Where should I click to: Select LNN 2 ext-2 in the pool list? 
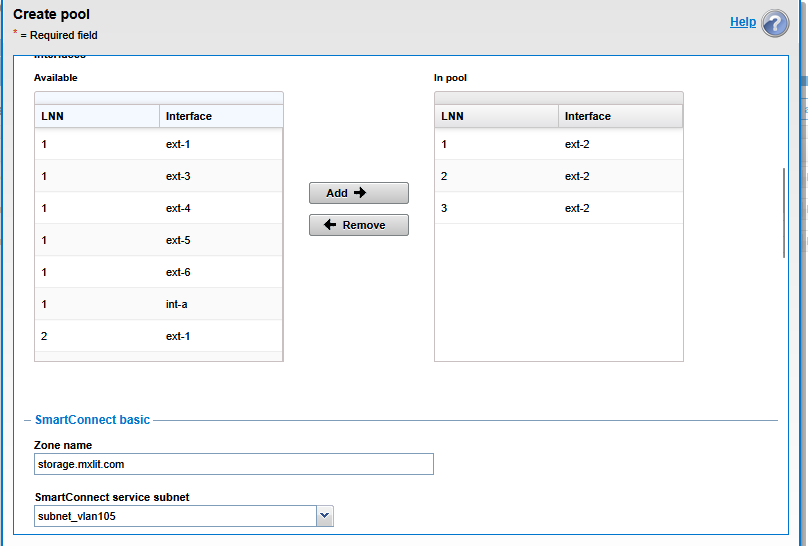tap(558, 176)
